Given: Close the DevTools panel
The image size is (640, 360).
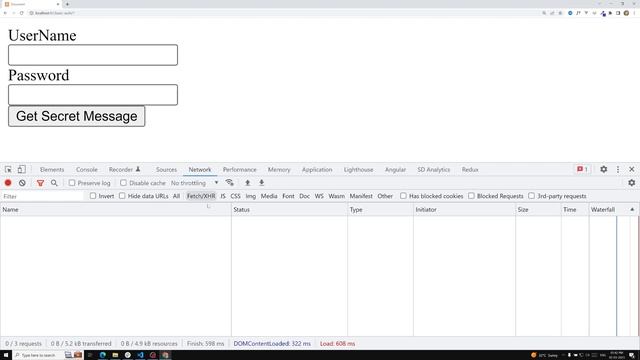Looking at the screenshot, I should point(631,169).
